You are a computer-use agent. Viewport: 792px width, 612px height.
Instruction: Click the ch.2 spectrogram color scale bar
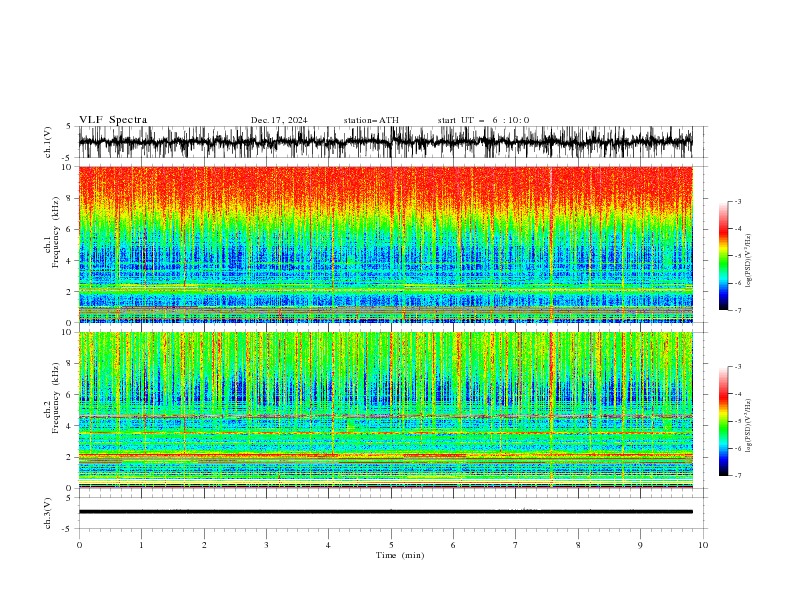723,421
